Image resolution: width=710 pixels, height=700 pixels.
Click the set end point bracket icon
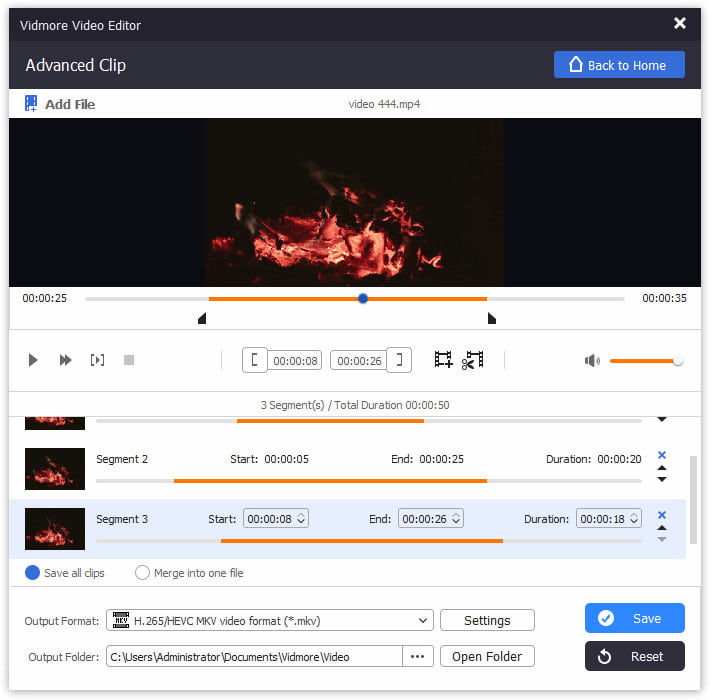tap(400, 360)
